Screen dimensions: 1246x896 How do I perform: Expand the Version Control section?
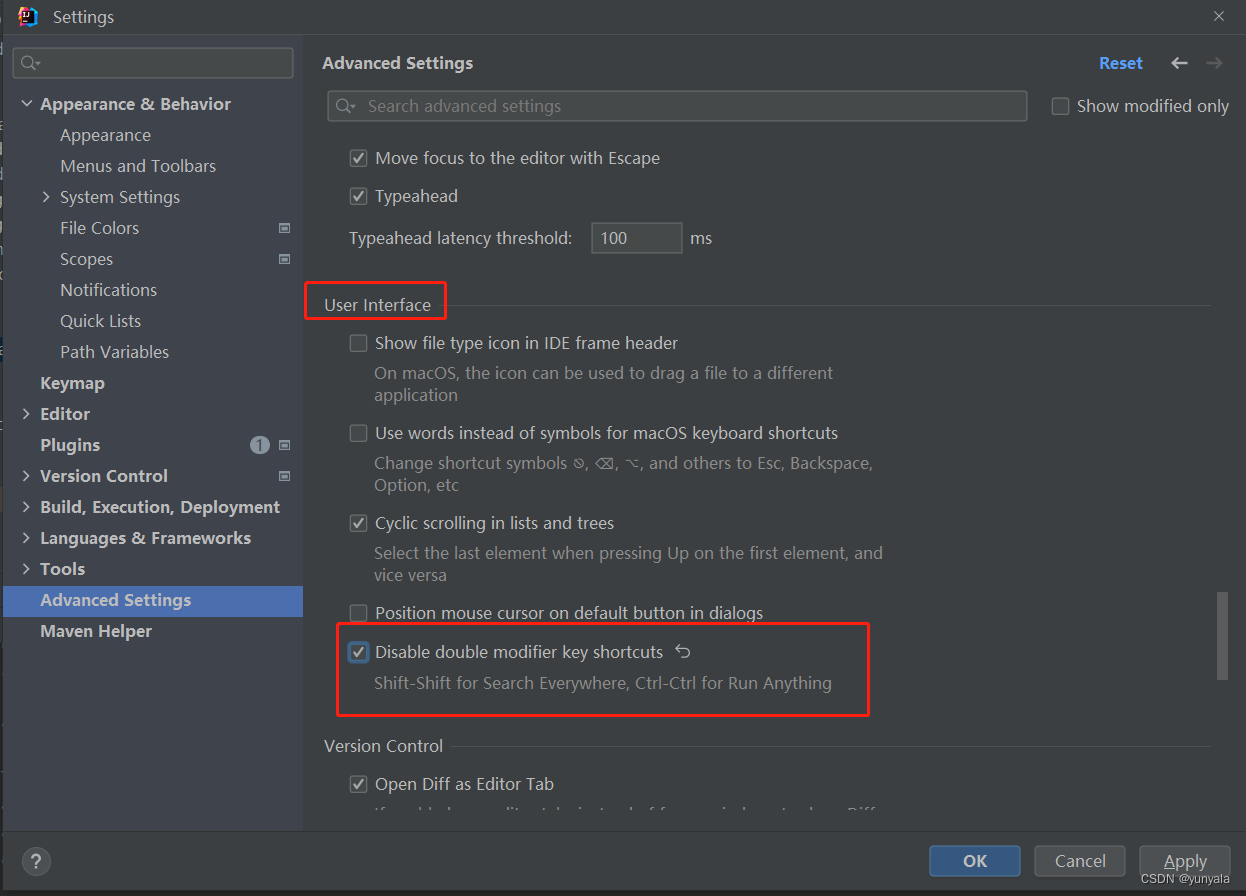pyautogui.click(x=26, y=476)
